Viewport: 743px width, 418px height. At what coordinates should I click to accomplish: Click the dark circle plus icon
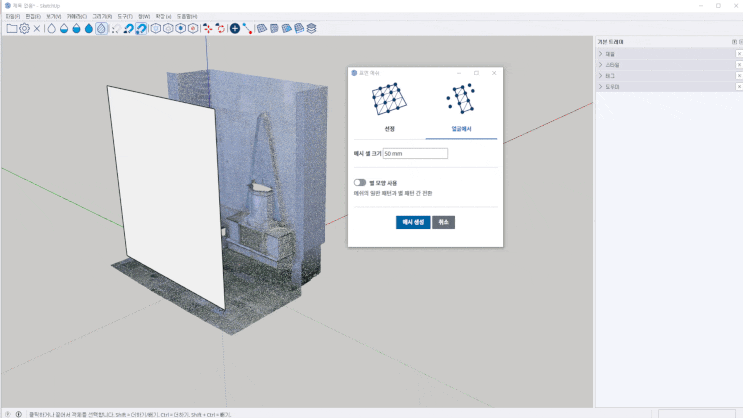(235, 28)
